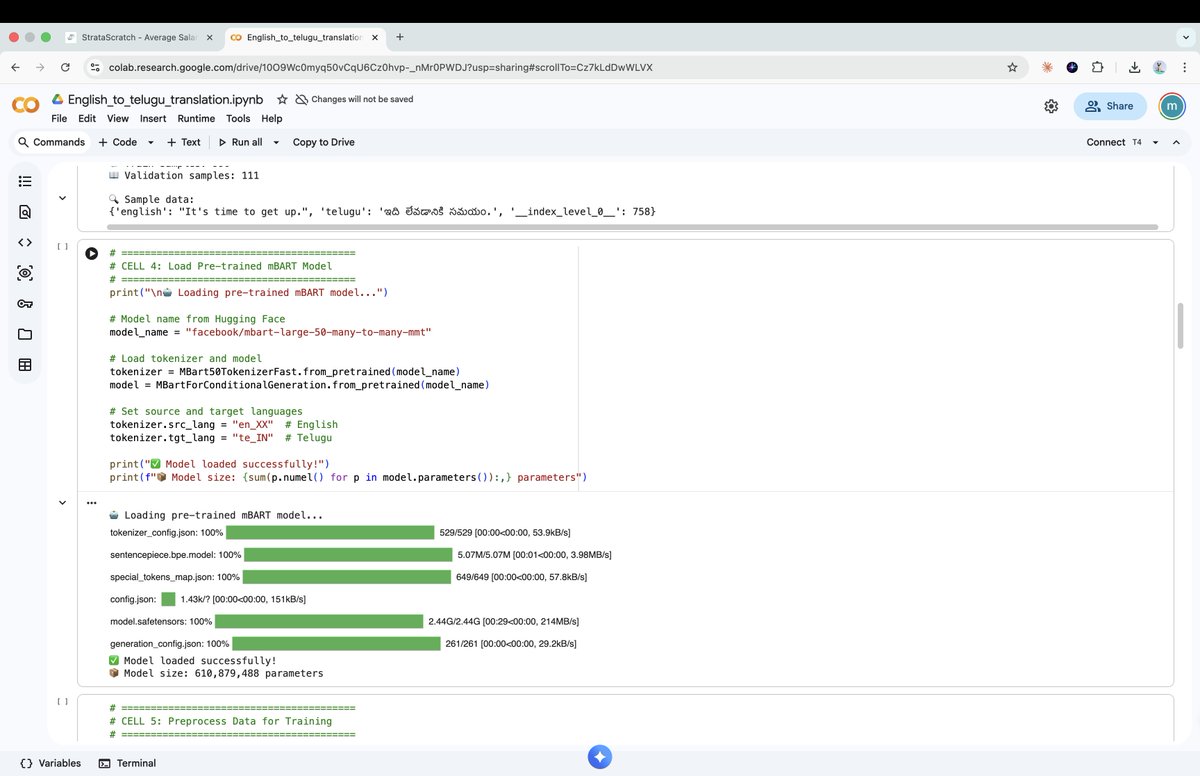This screenshot has height=776, width=1200.
Task: Star the notebook title
Action: 282,100
